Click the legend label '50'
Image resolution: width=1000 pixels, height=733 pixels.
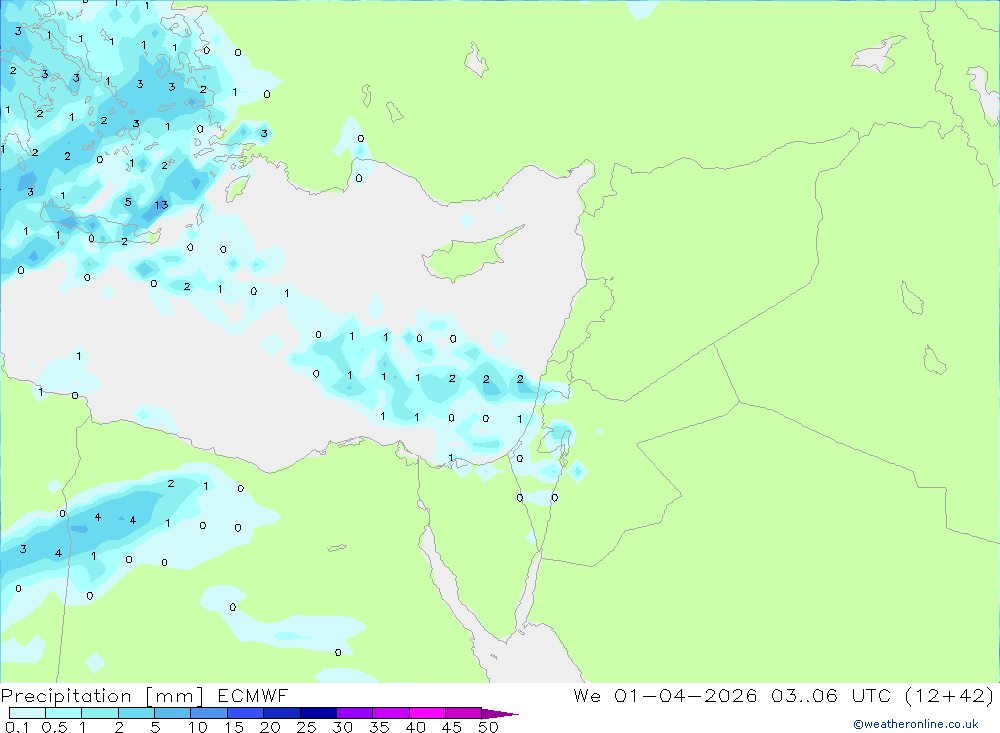pos(489,727)
